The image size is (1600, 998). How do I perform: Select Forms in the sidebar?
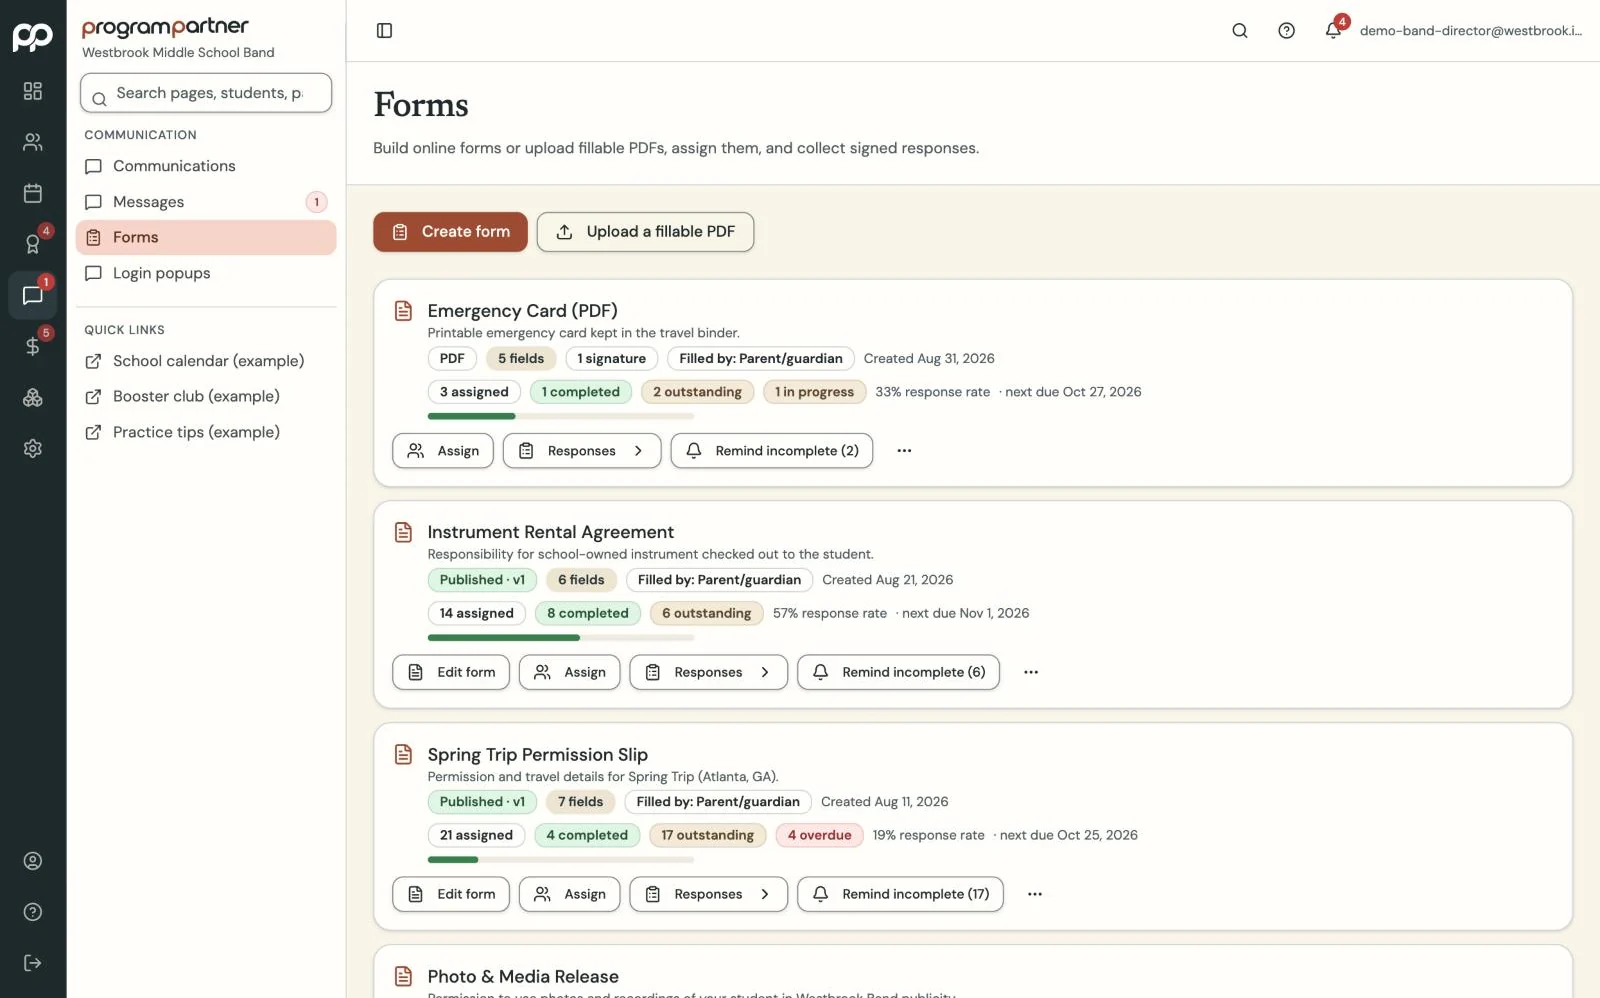[x=206, y=238]
